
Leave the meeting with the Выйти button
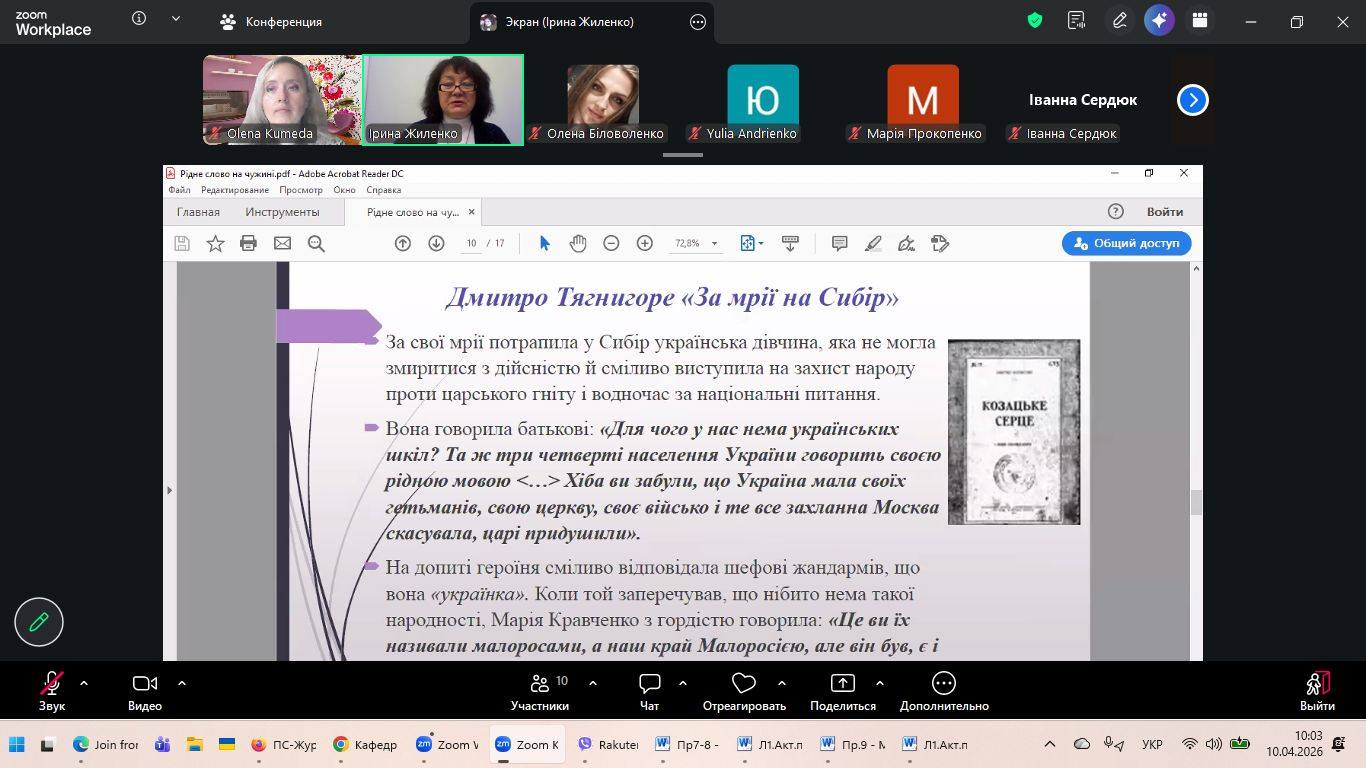pos(1317,691)
